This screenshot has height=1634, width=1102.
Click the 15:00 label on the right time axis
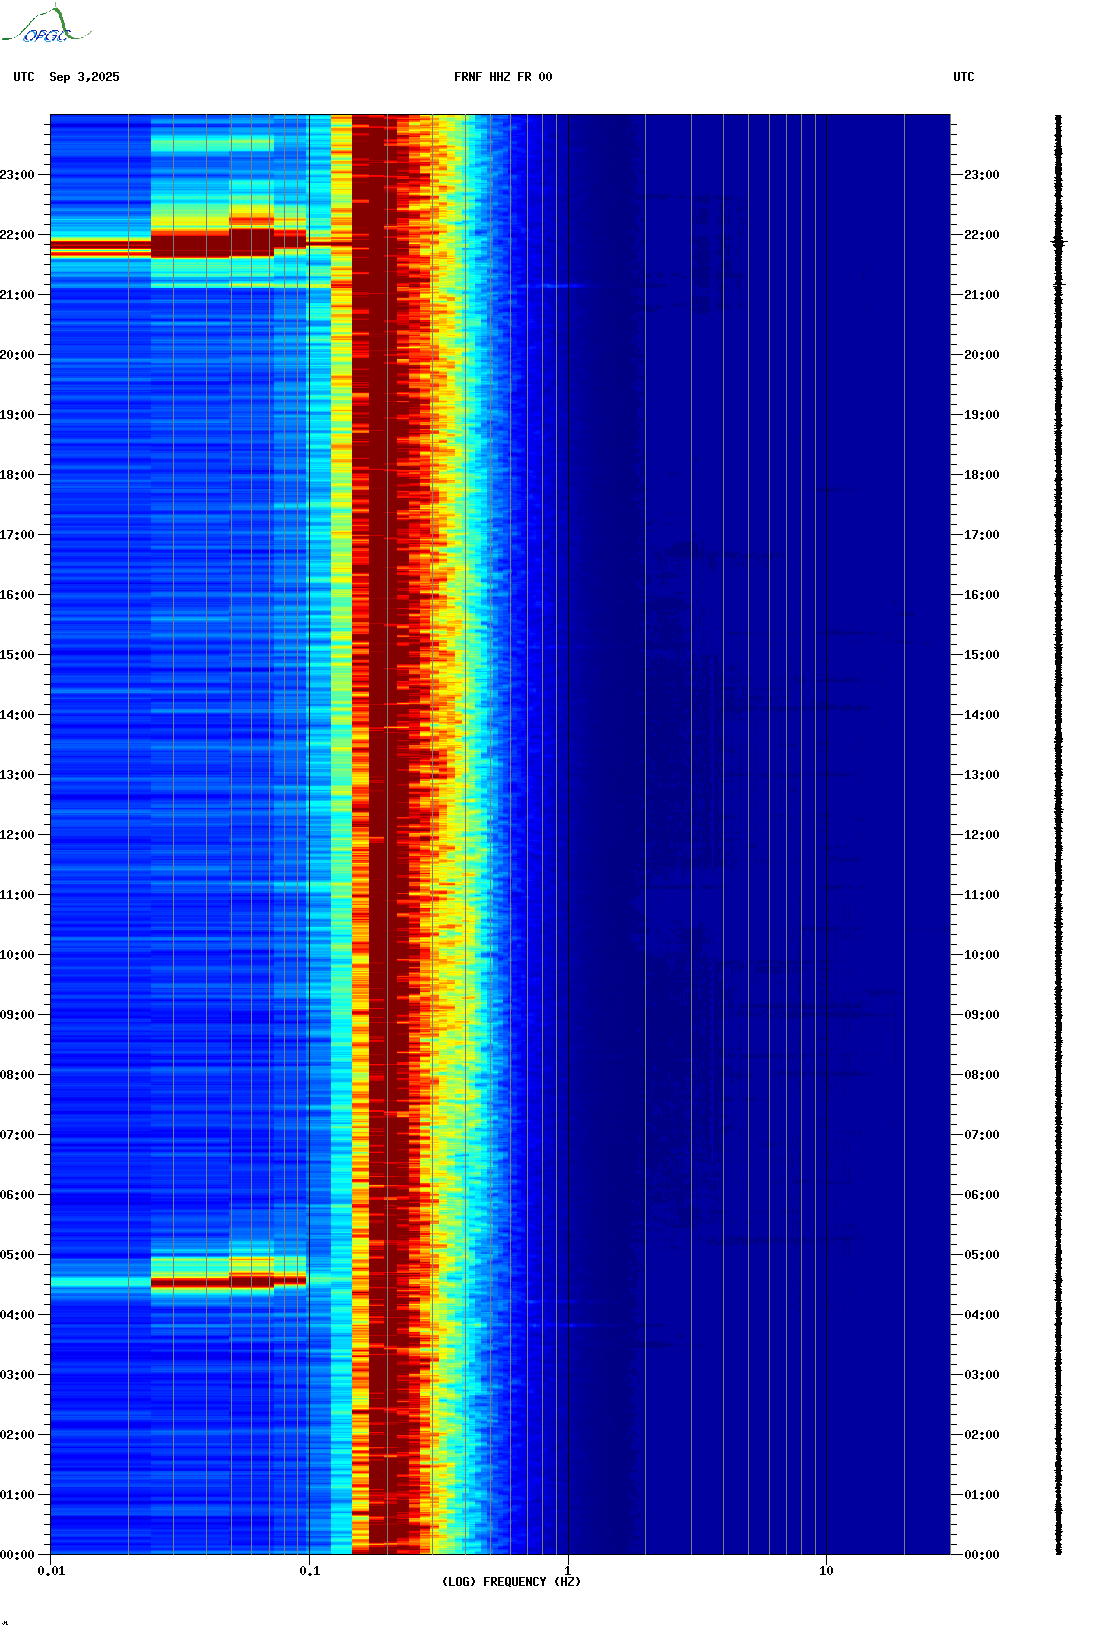(982, 655)
